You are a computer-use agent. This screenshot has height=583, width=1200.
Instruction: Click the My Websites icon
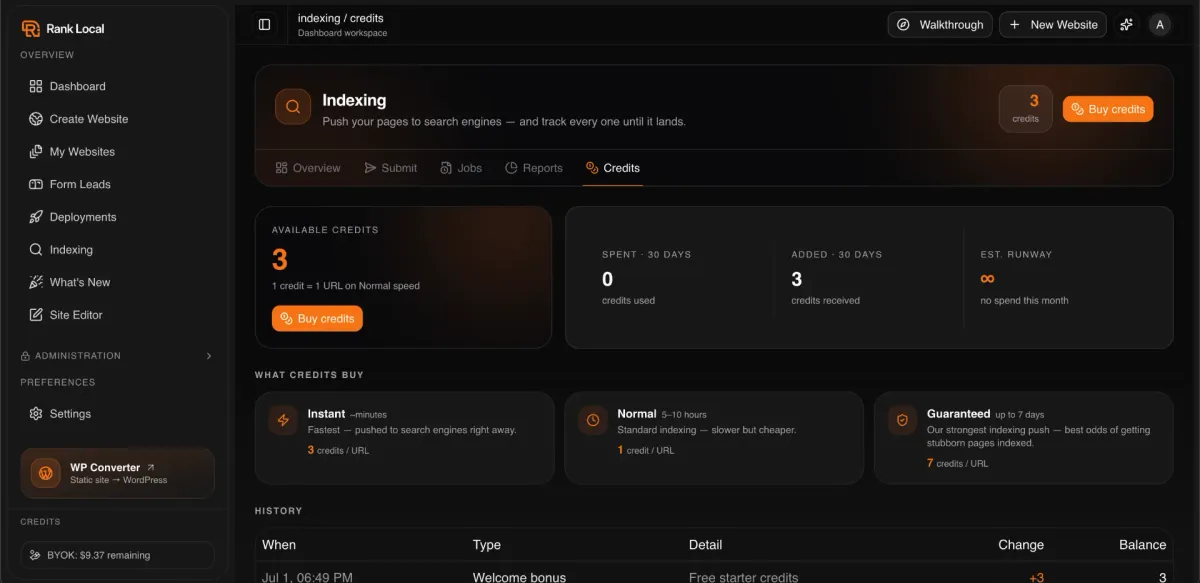(x=36, y=152)
